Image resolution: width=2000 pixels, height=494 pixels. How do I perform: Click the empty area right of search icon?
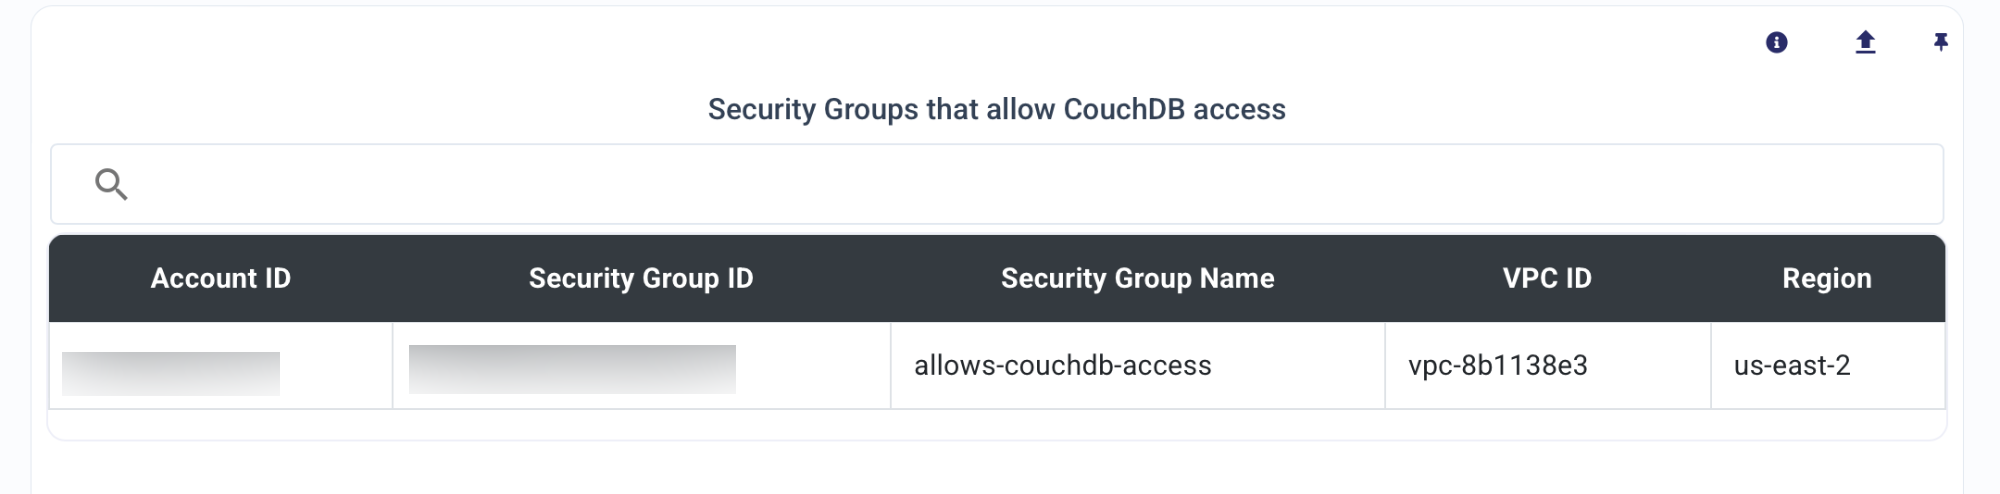pos(1030,184)
